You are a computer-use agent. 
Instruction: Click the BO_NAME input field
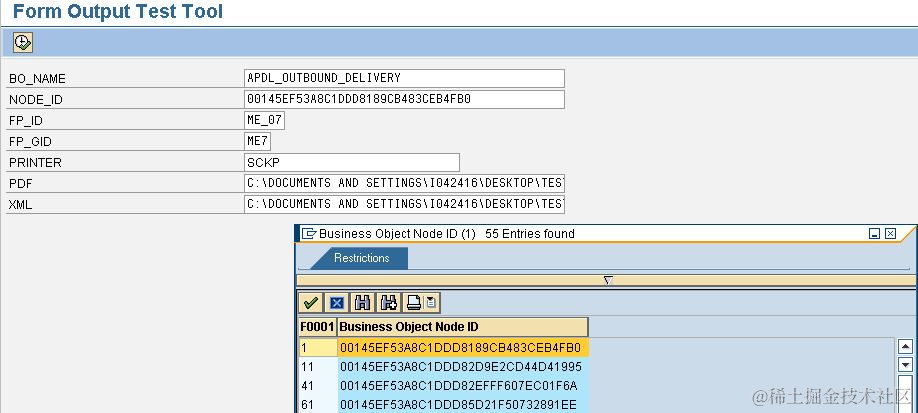(x=405, y=78)
